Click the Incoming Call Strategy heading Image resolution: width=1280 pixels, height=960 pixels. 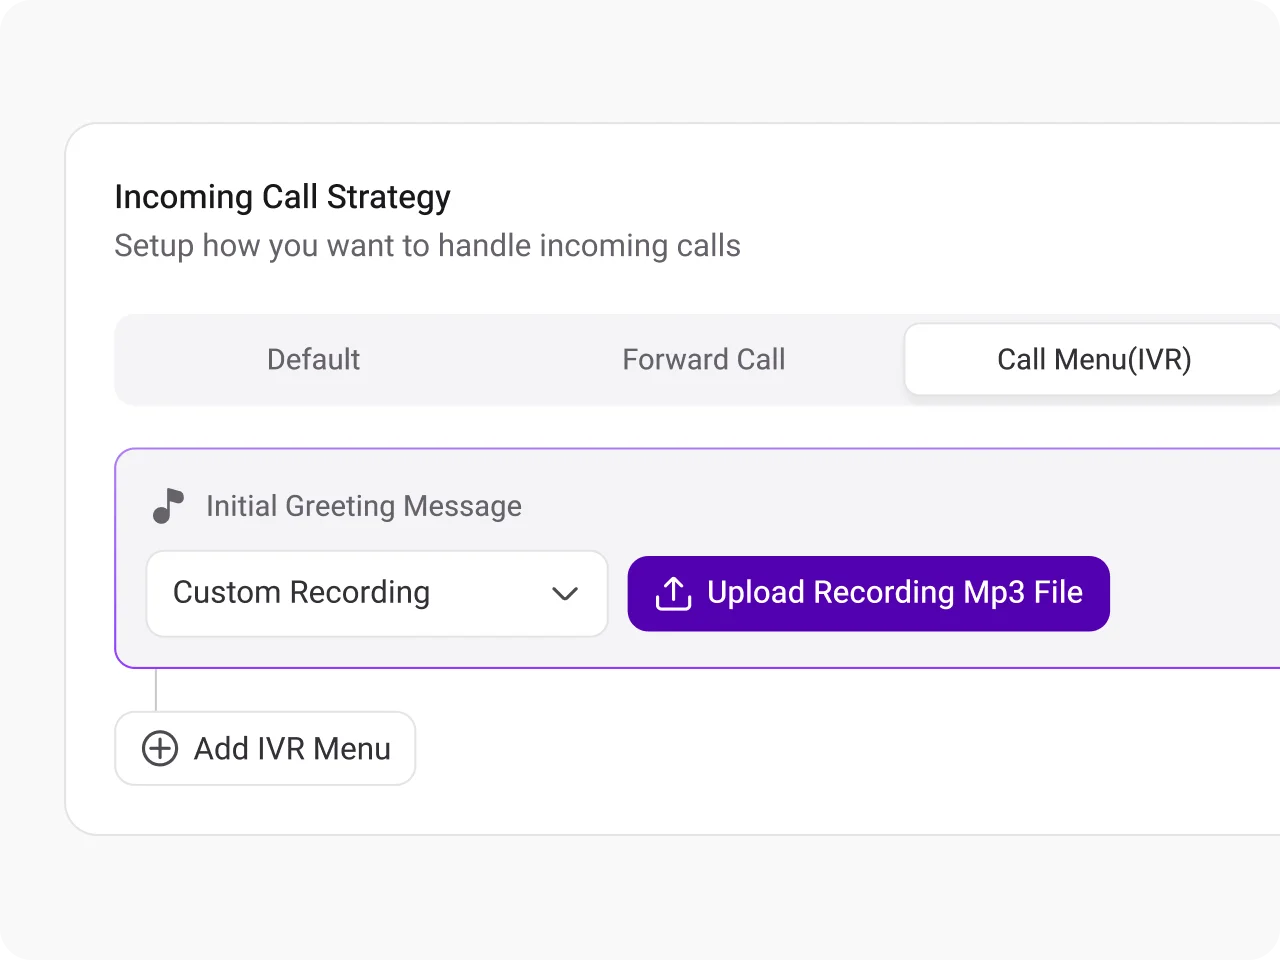pyautogui.click(x=283, y=197)
